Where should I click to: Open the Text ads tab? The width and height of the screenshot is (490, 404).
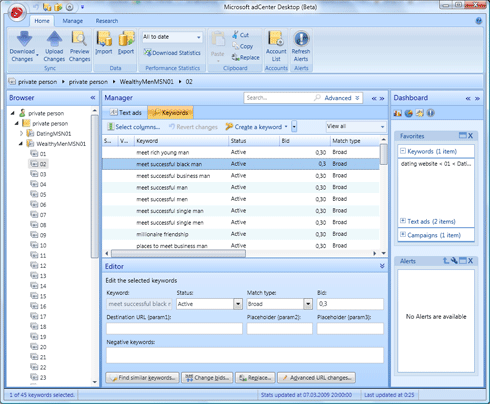click(x=125, y=113)
